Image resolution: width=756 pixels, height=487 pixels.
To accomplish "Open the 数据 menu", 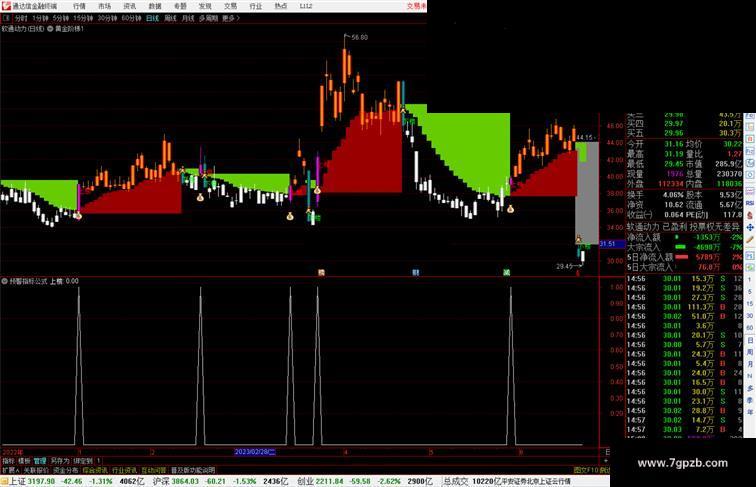I will pyautogui.click(x=155, y=6).
